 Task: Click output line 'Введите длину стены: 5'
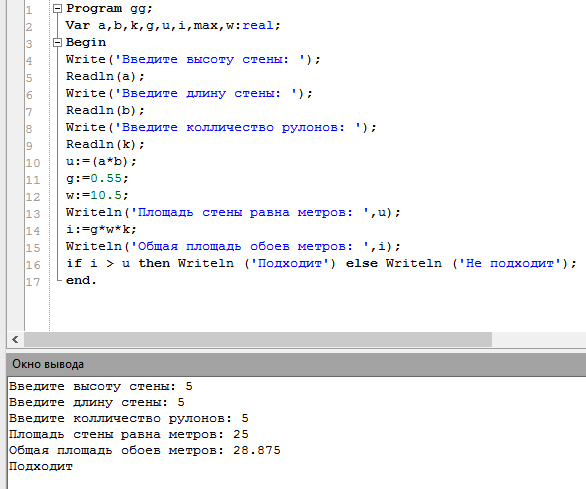[x=97, y=402]
